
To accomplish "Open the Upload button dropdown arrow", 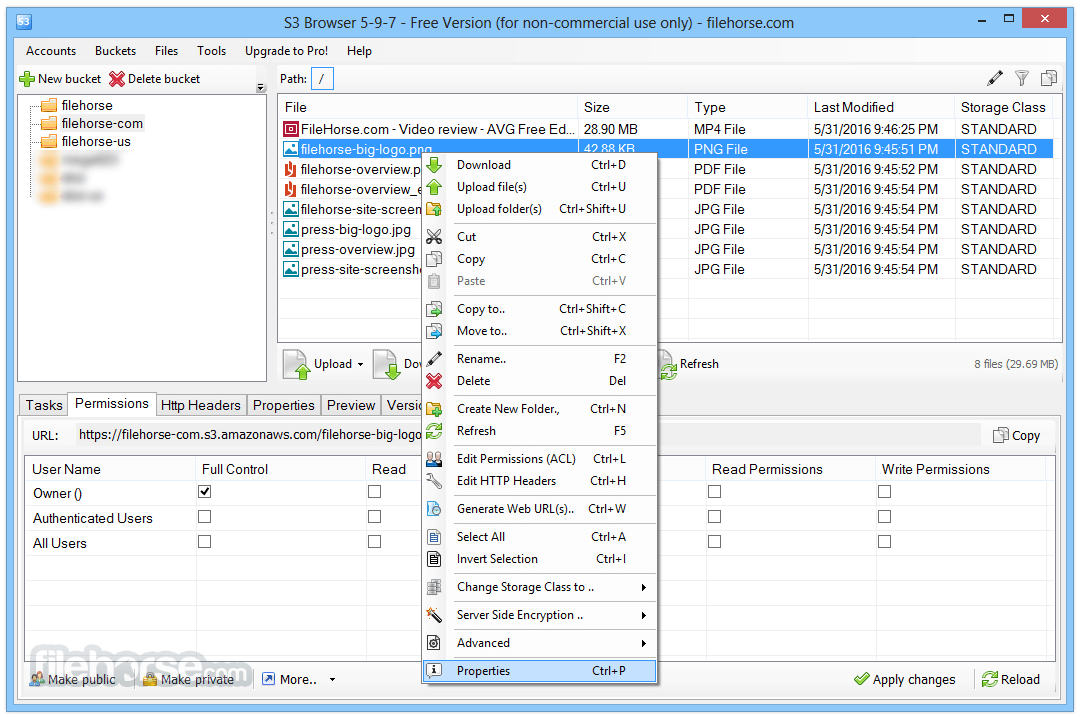I will [361, 364].
